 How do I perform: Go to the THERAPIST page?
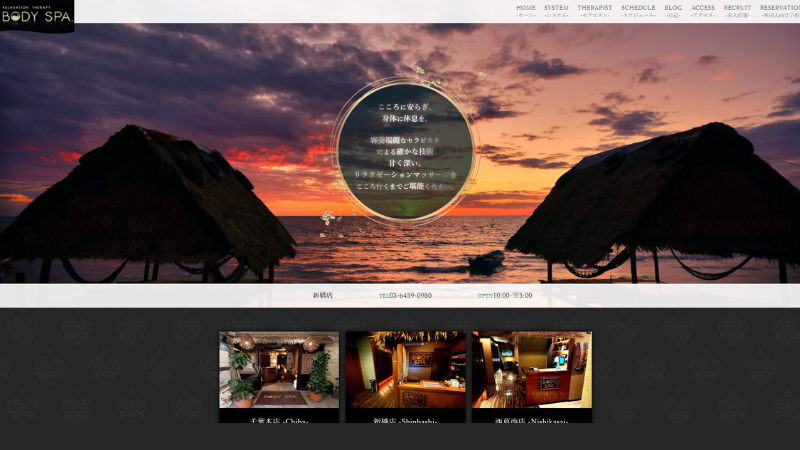click(594, 11)
